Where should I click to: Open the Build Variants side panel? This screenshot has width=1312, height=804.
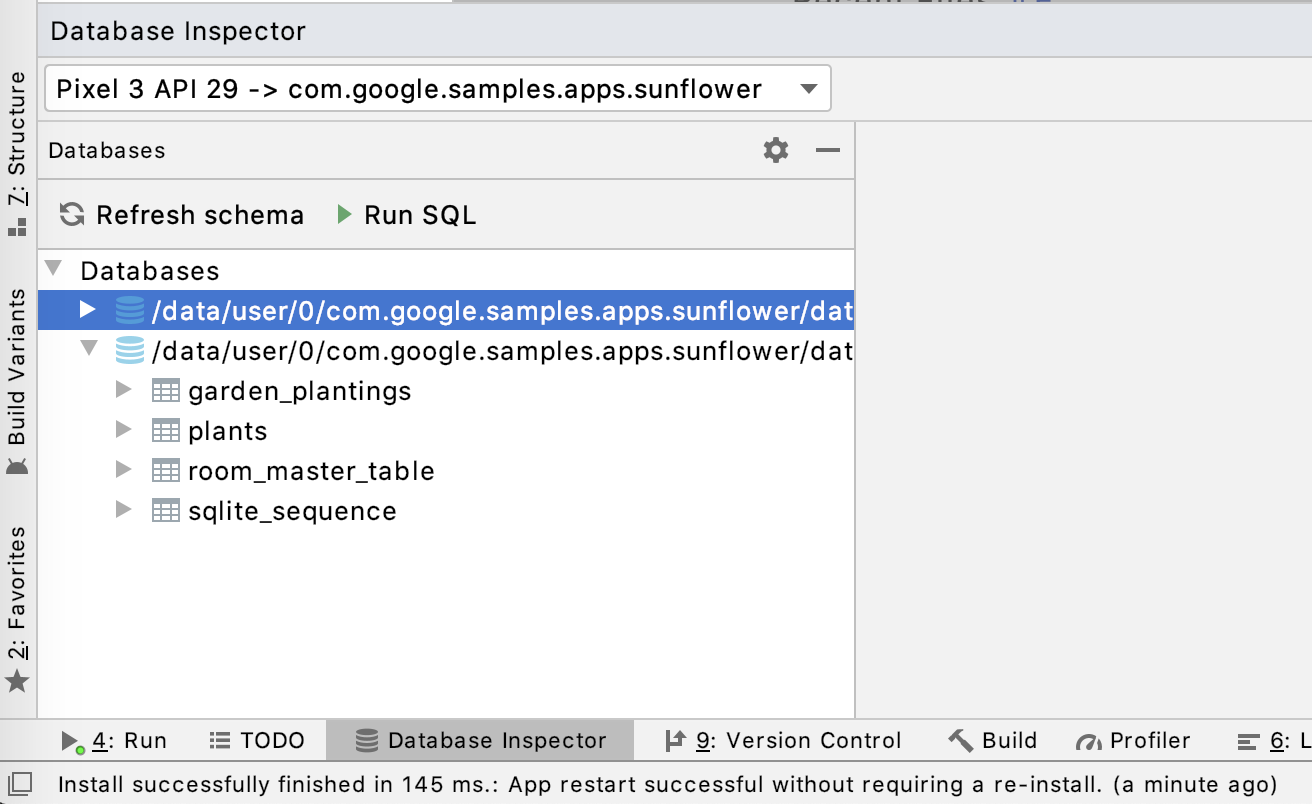tap(18, 380)
